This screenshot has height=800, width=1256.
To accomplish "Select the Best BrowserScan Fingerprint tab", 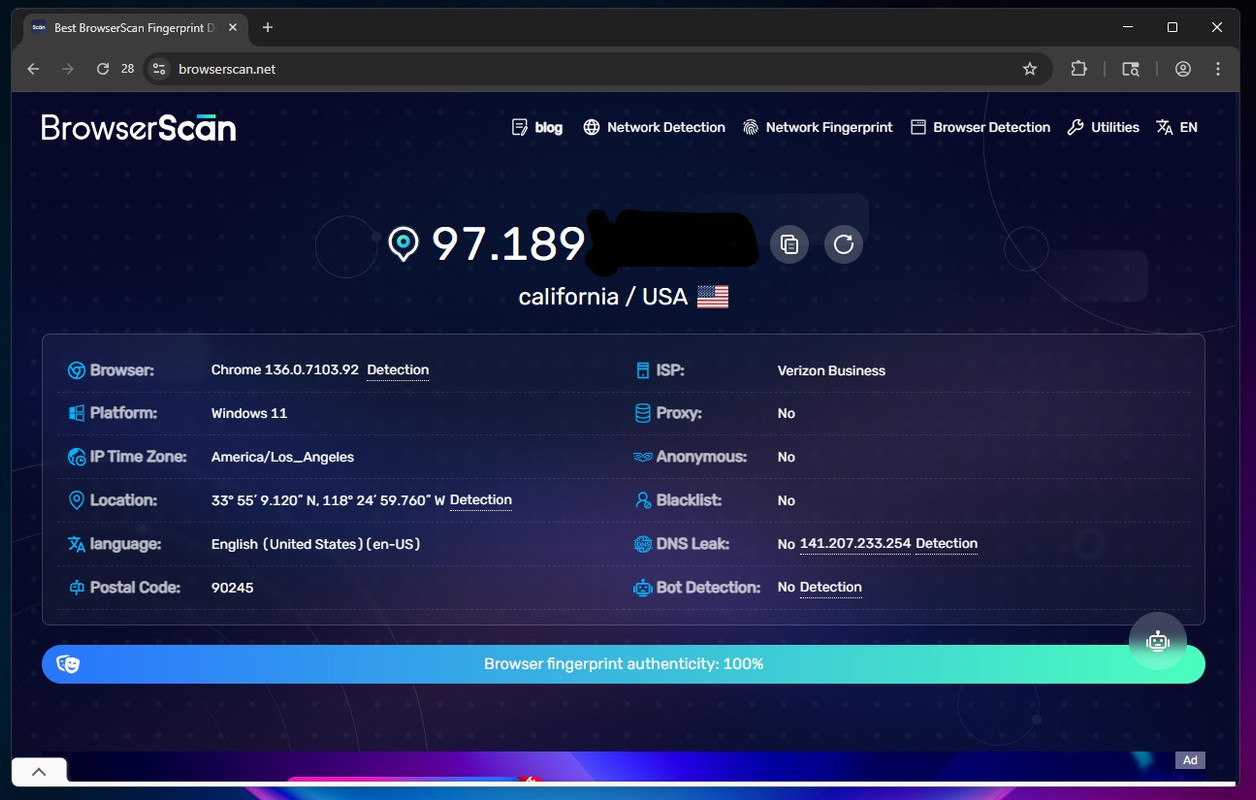I will pos(135,28).
